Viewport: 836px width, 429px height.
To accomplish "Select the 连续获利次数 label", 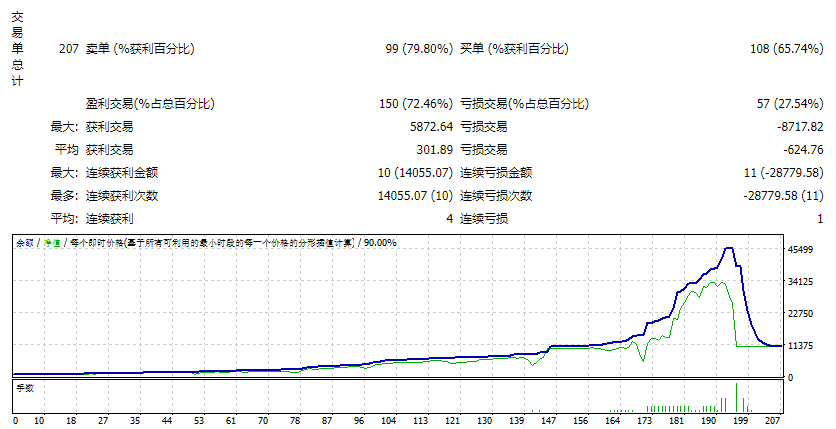I will coord(122,196).
